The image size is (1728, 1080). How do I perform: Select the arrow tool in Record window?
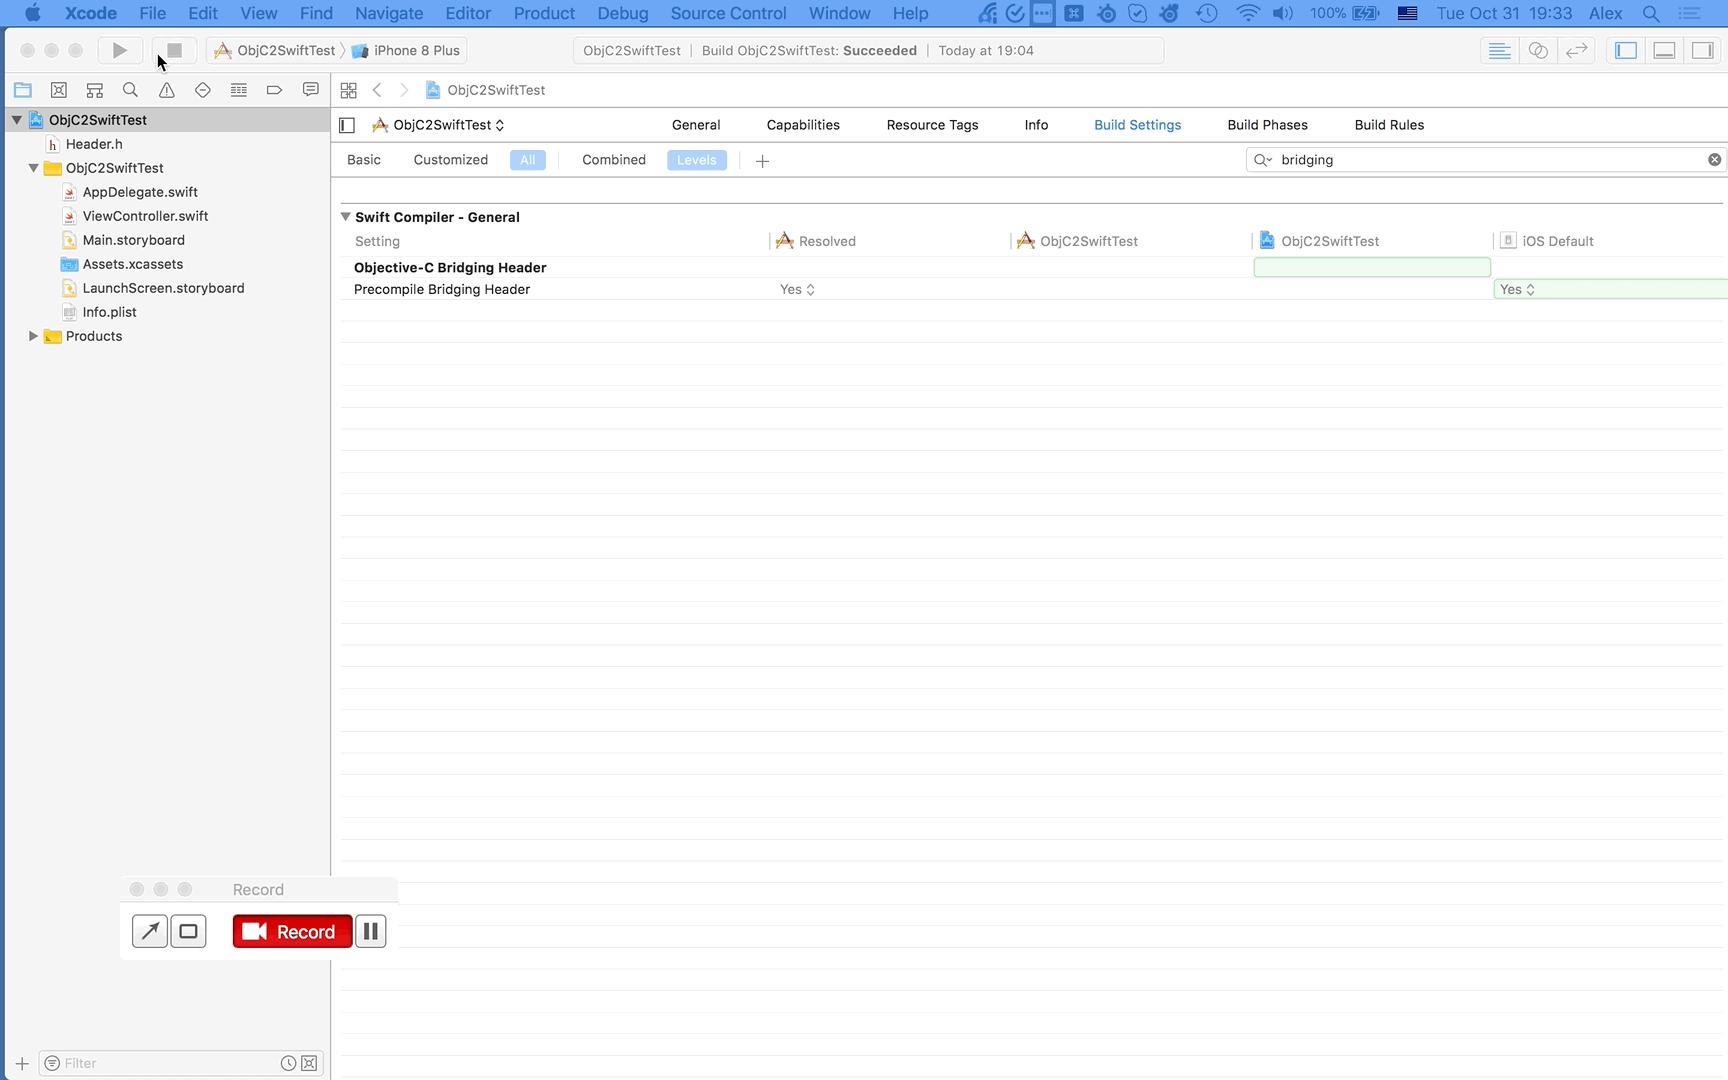coord(150,931)
